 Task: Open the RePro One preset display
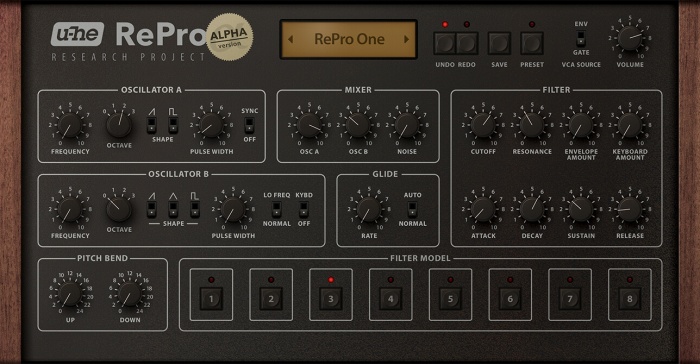(x=349, y=39)
